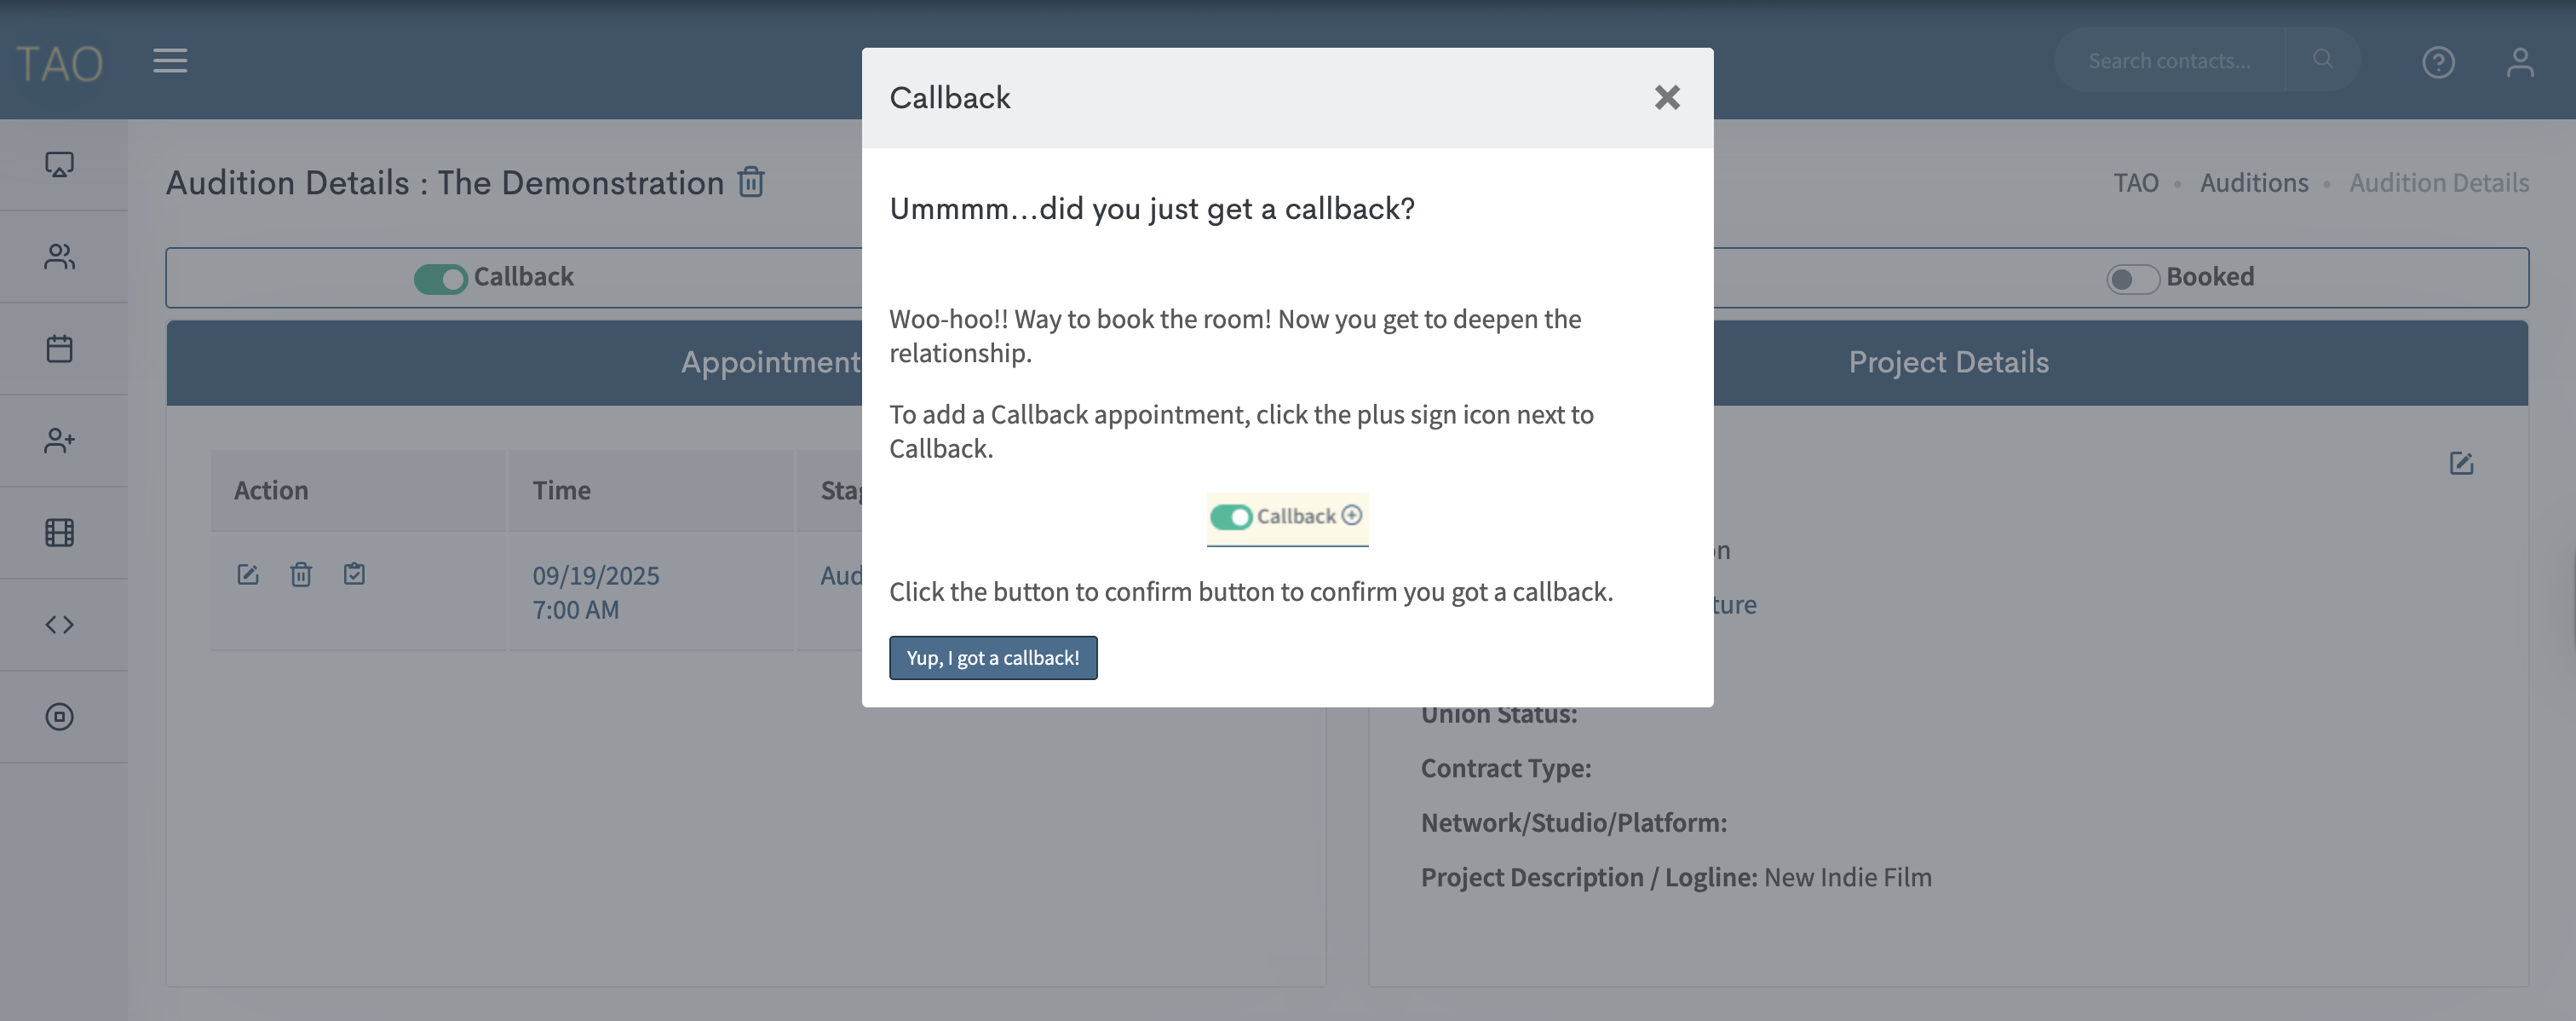Edit Project Details with pencil icon
This screenshot has width=2576, height=1021.
coord(2460,463)
